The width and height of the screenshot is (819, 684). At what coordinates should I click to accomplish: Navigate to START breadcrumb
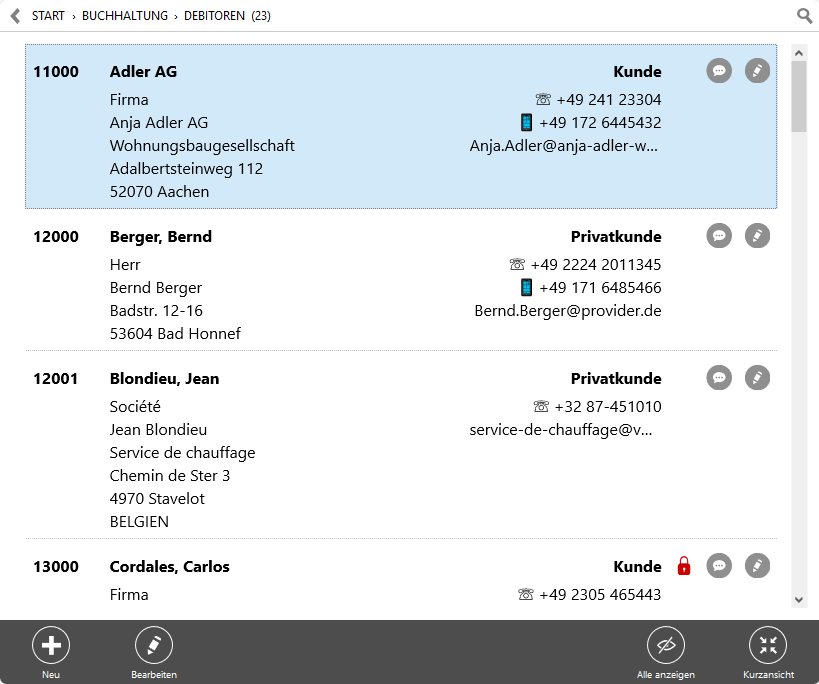[48, 16]
